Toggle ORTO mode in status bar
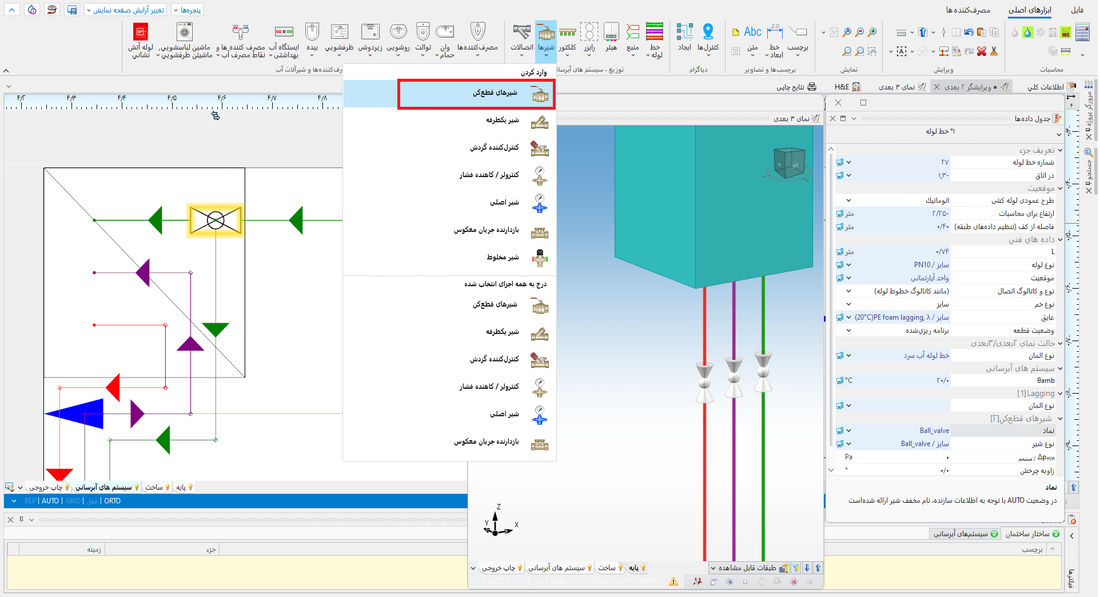The width and height of the screenshot is (1100, 597). point(112,501)
